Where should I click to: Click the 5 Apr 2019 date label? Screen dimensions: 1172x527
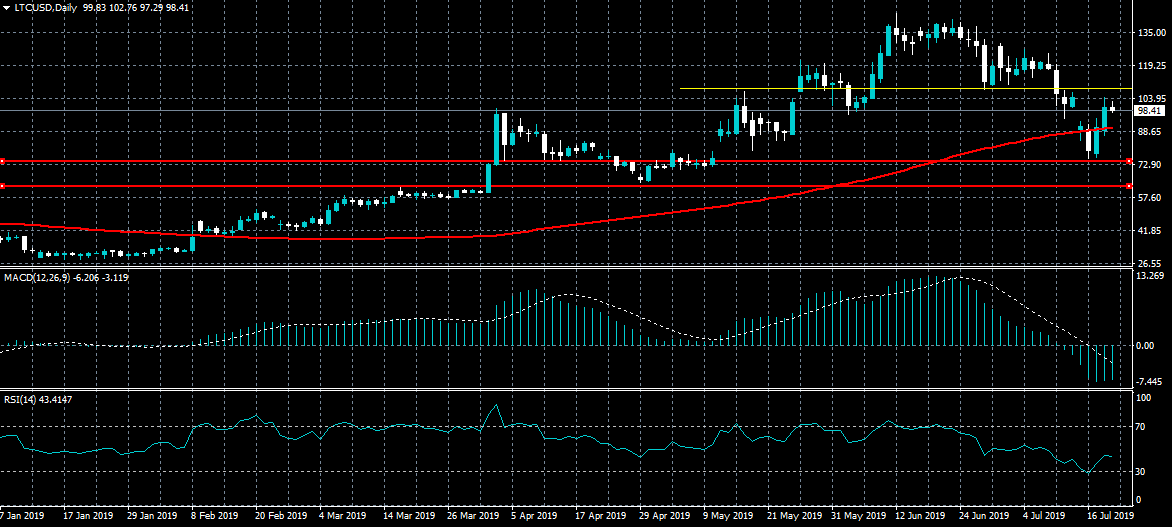pos(534,516)
